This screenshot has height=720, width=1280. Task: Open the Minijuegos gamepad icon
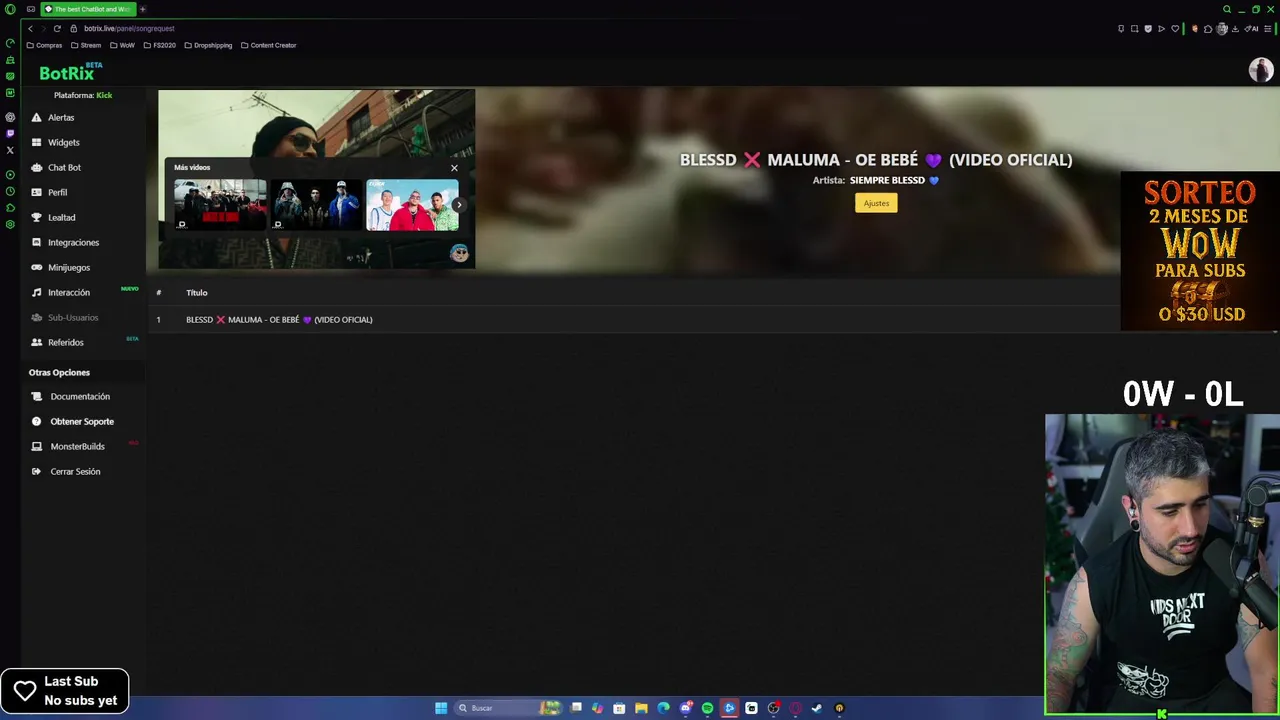click(37, 267)
